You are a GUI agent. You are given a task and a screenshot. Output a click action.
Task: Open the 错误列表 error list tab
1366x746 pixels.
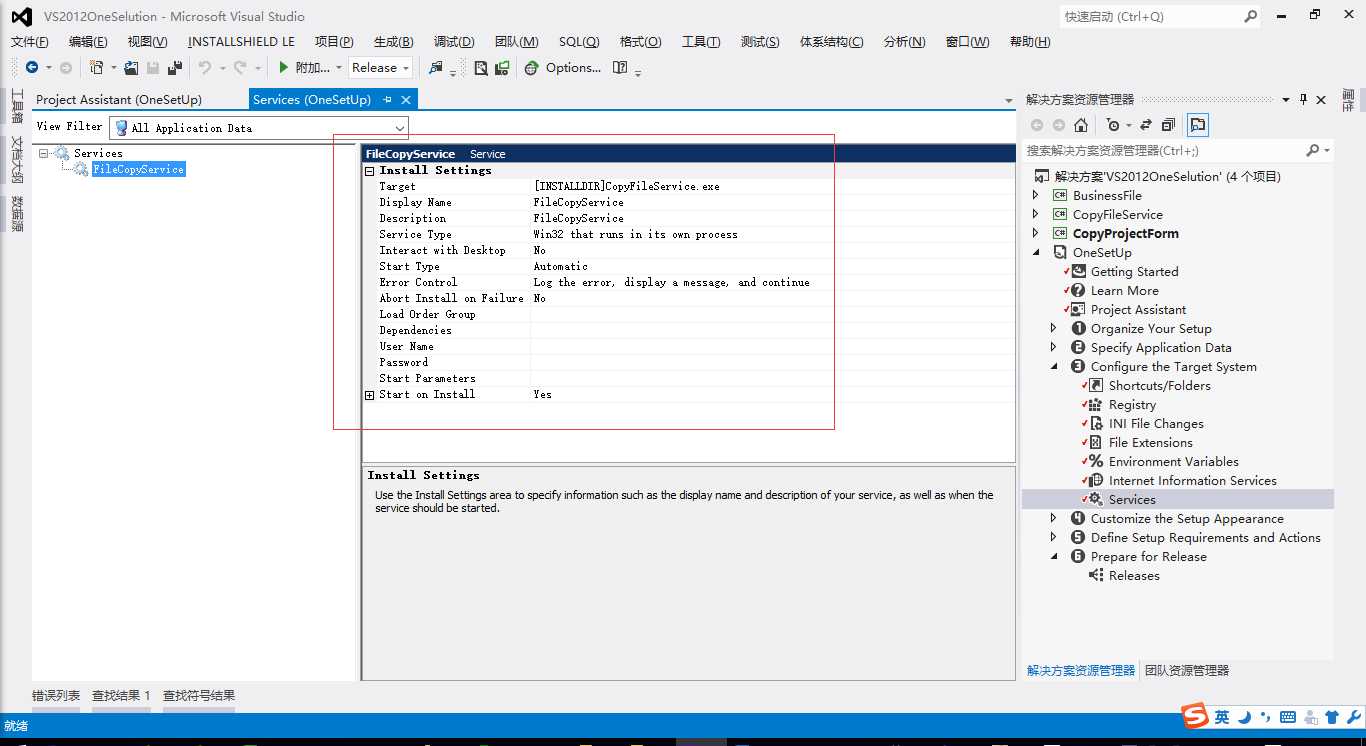pos(56,695)
